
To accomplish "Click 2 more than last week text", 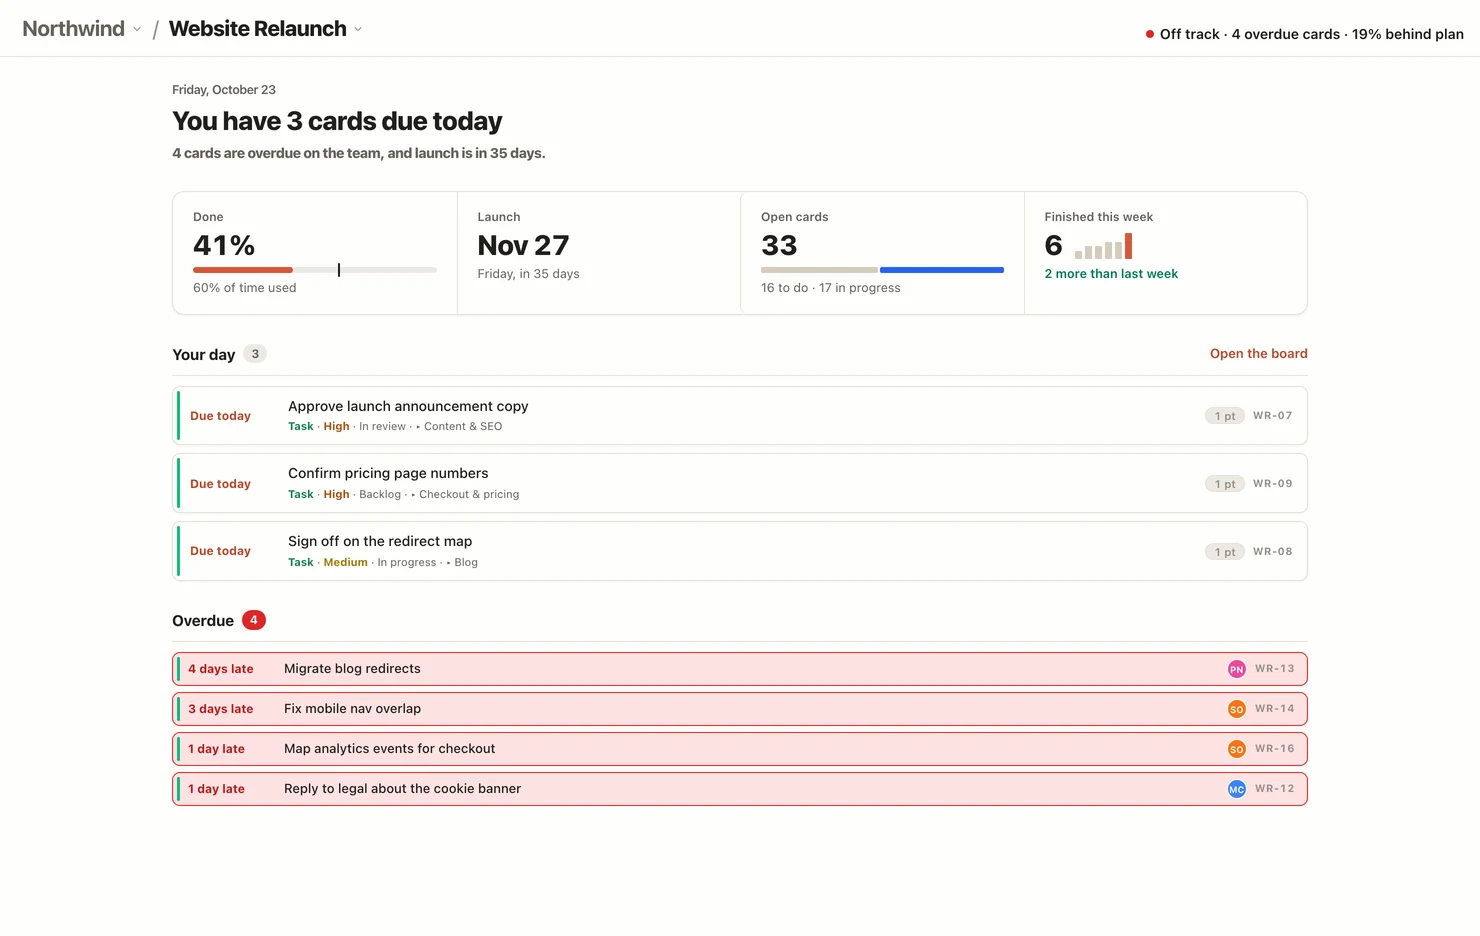I will pos(1111,274).
